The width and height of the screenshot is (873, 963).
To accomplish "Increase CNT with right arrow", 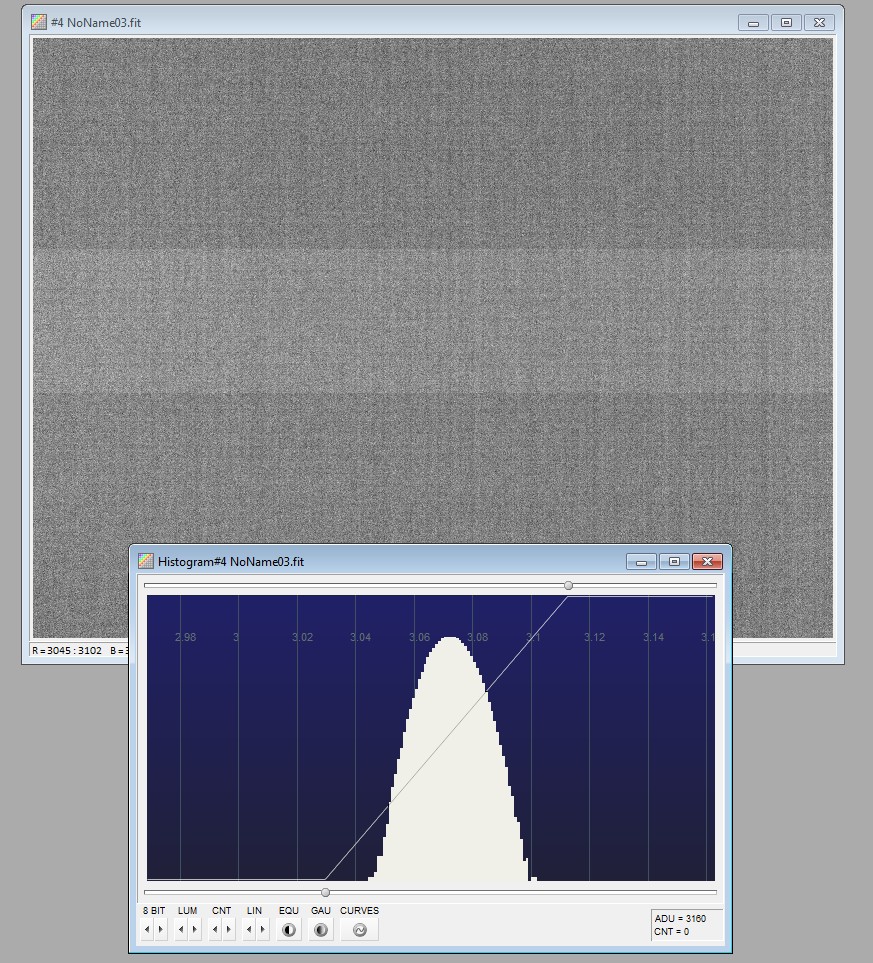I will [229, 930].
